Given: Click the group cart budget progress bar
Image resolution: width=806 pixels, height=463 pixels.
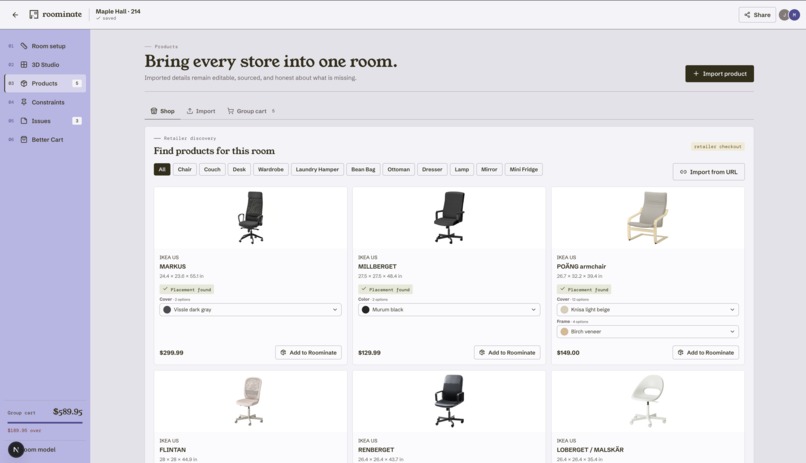Looking at the screenshot, I should tap(45, 423).
